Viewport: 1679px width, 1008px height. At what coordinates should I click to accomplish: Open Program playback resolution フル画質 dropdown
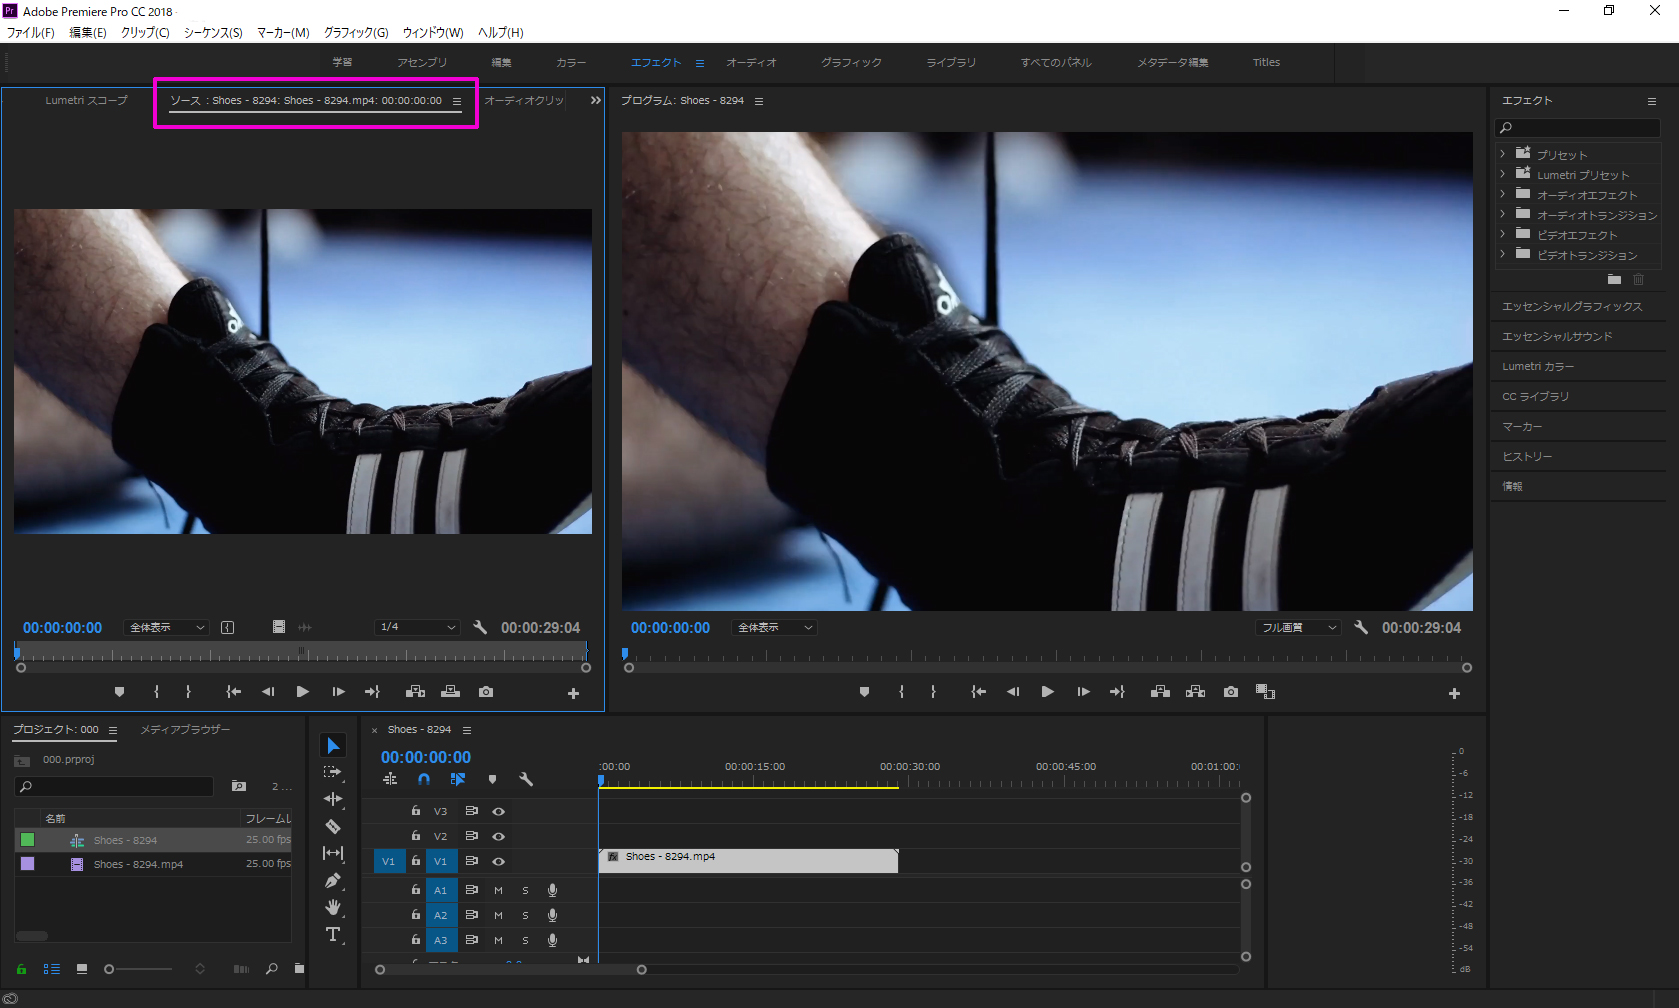(x=1297, y=628)
